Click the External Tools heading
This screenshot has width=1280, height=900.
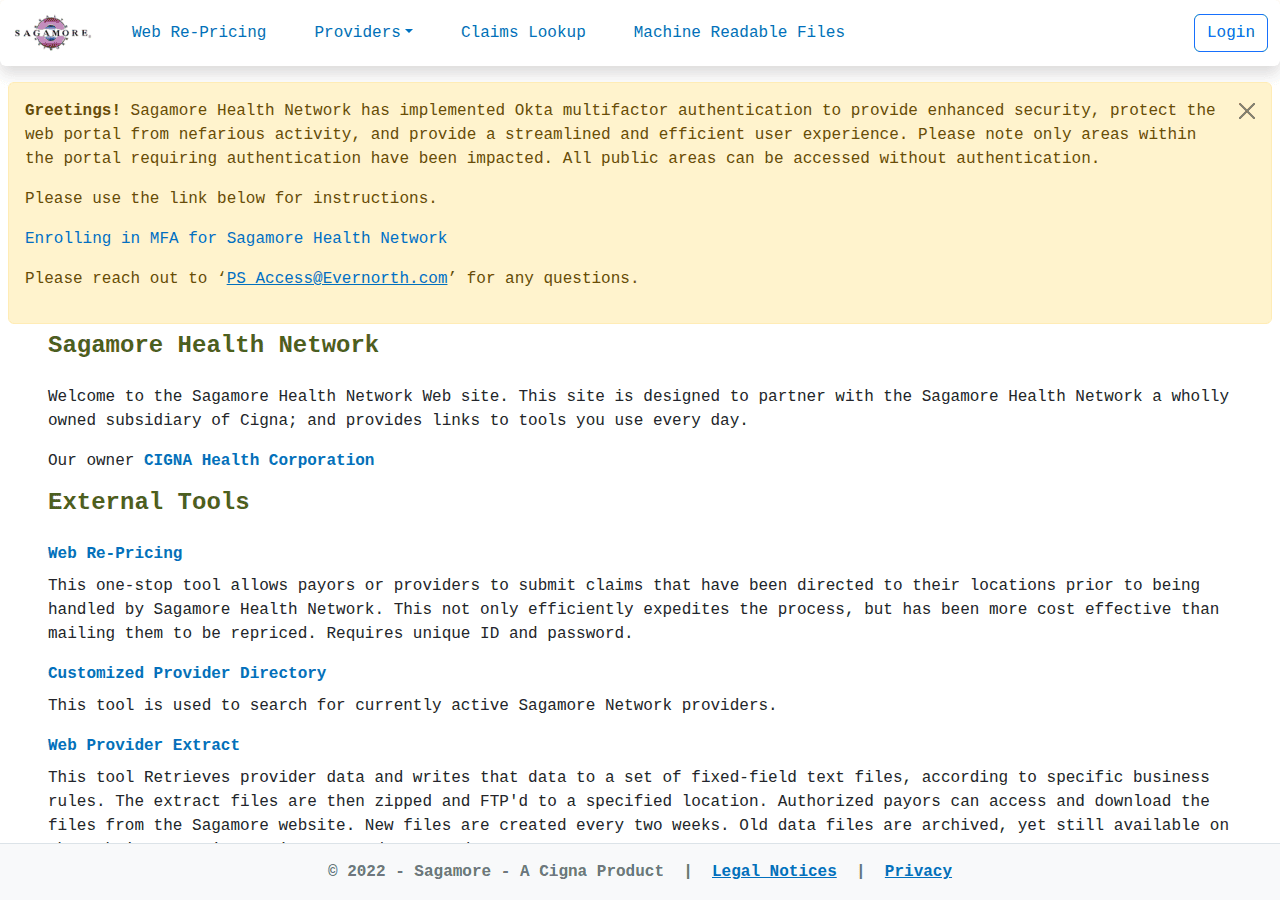[x=149, y=502]
